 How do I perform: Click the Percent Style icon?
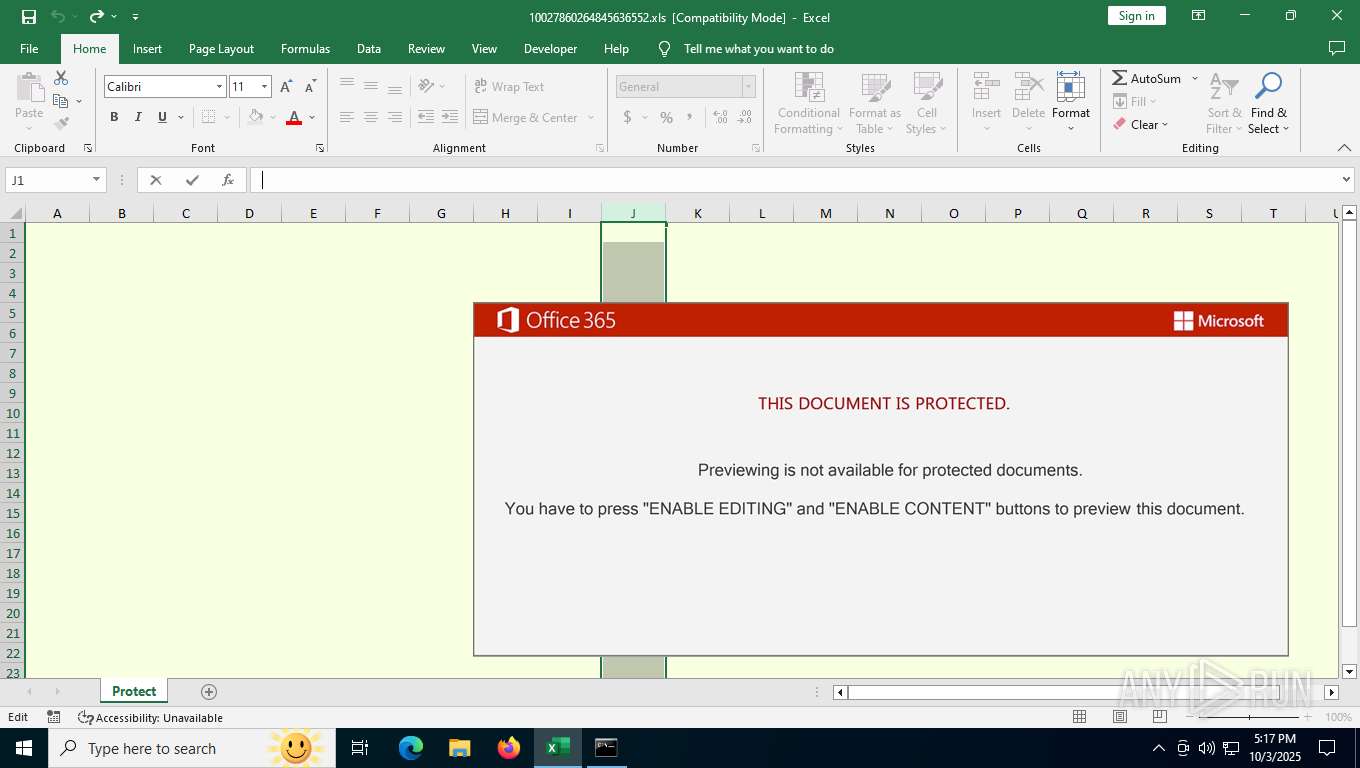[666, 117]
